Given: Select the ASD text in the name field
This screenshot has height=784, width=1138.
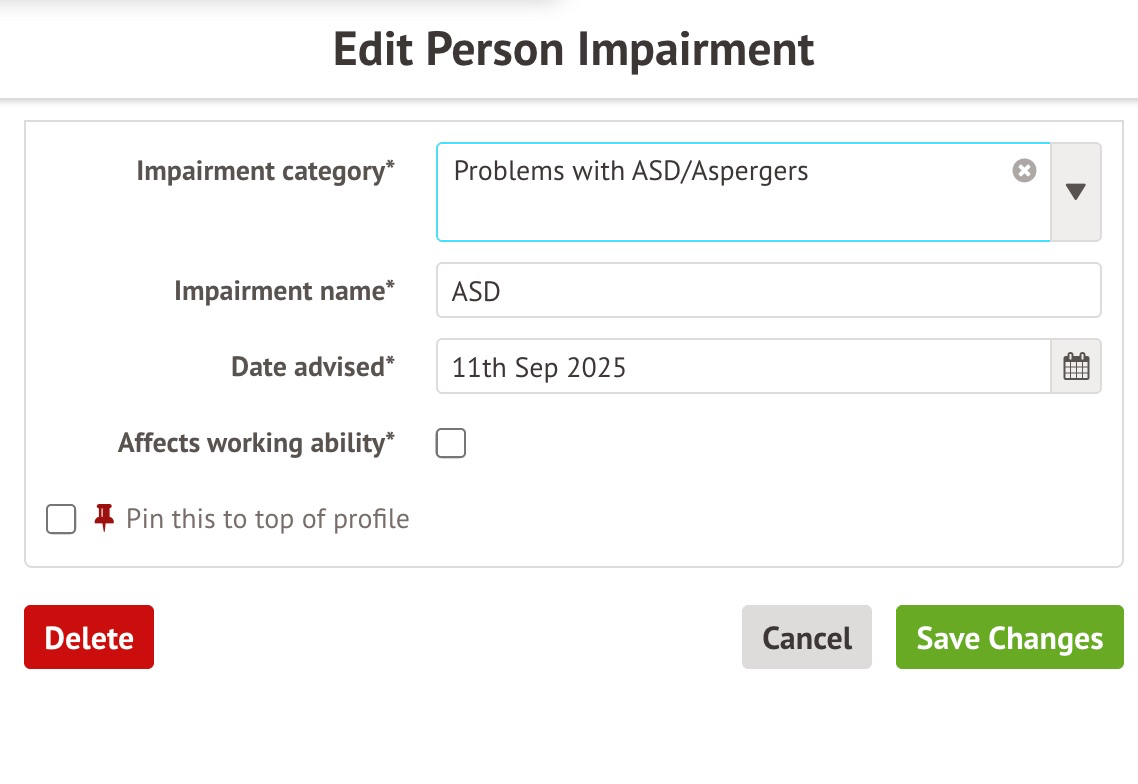Looking at the screenshot, I should [x=476, y=292].
